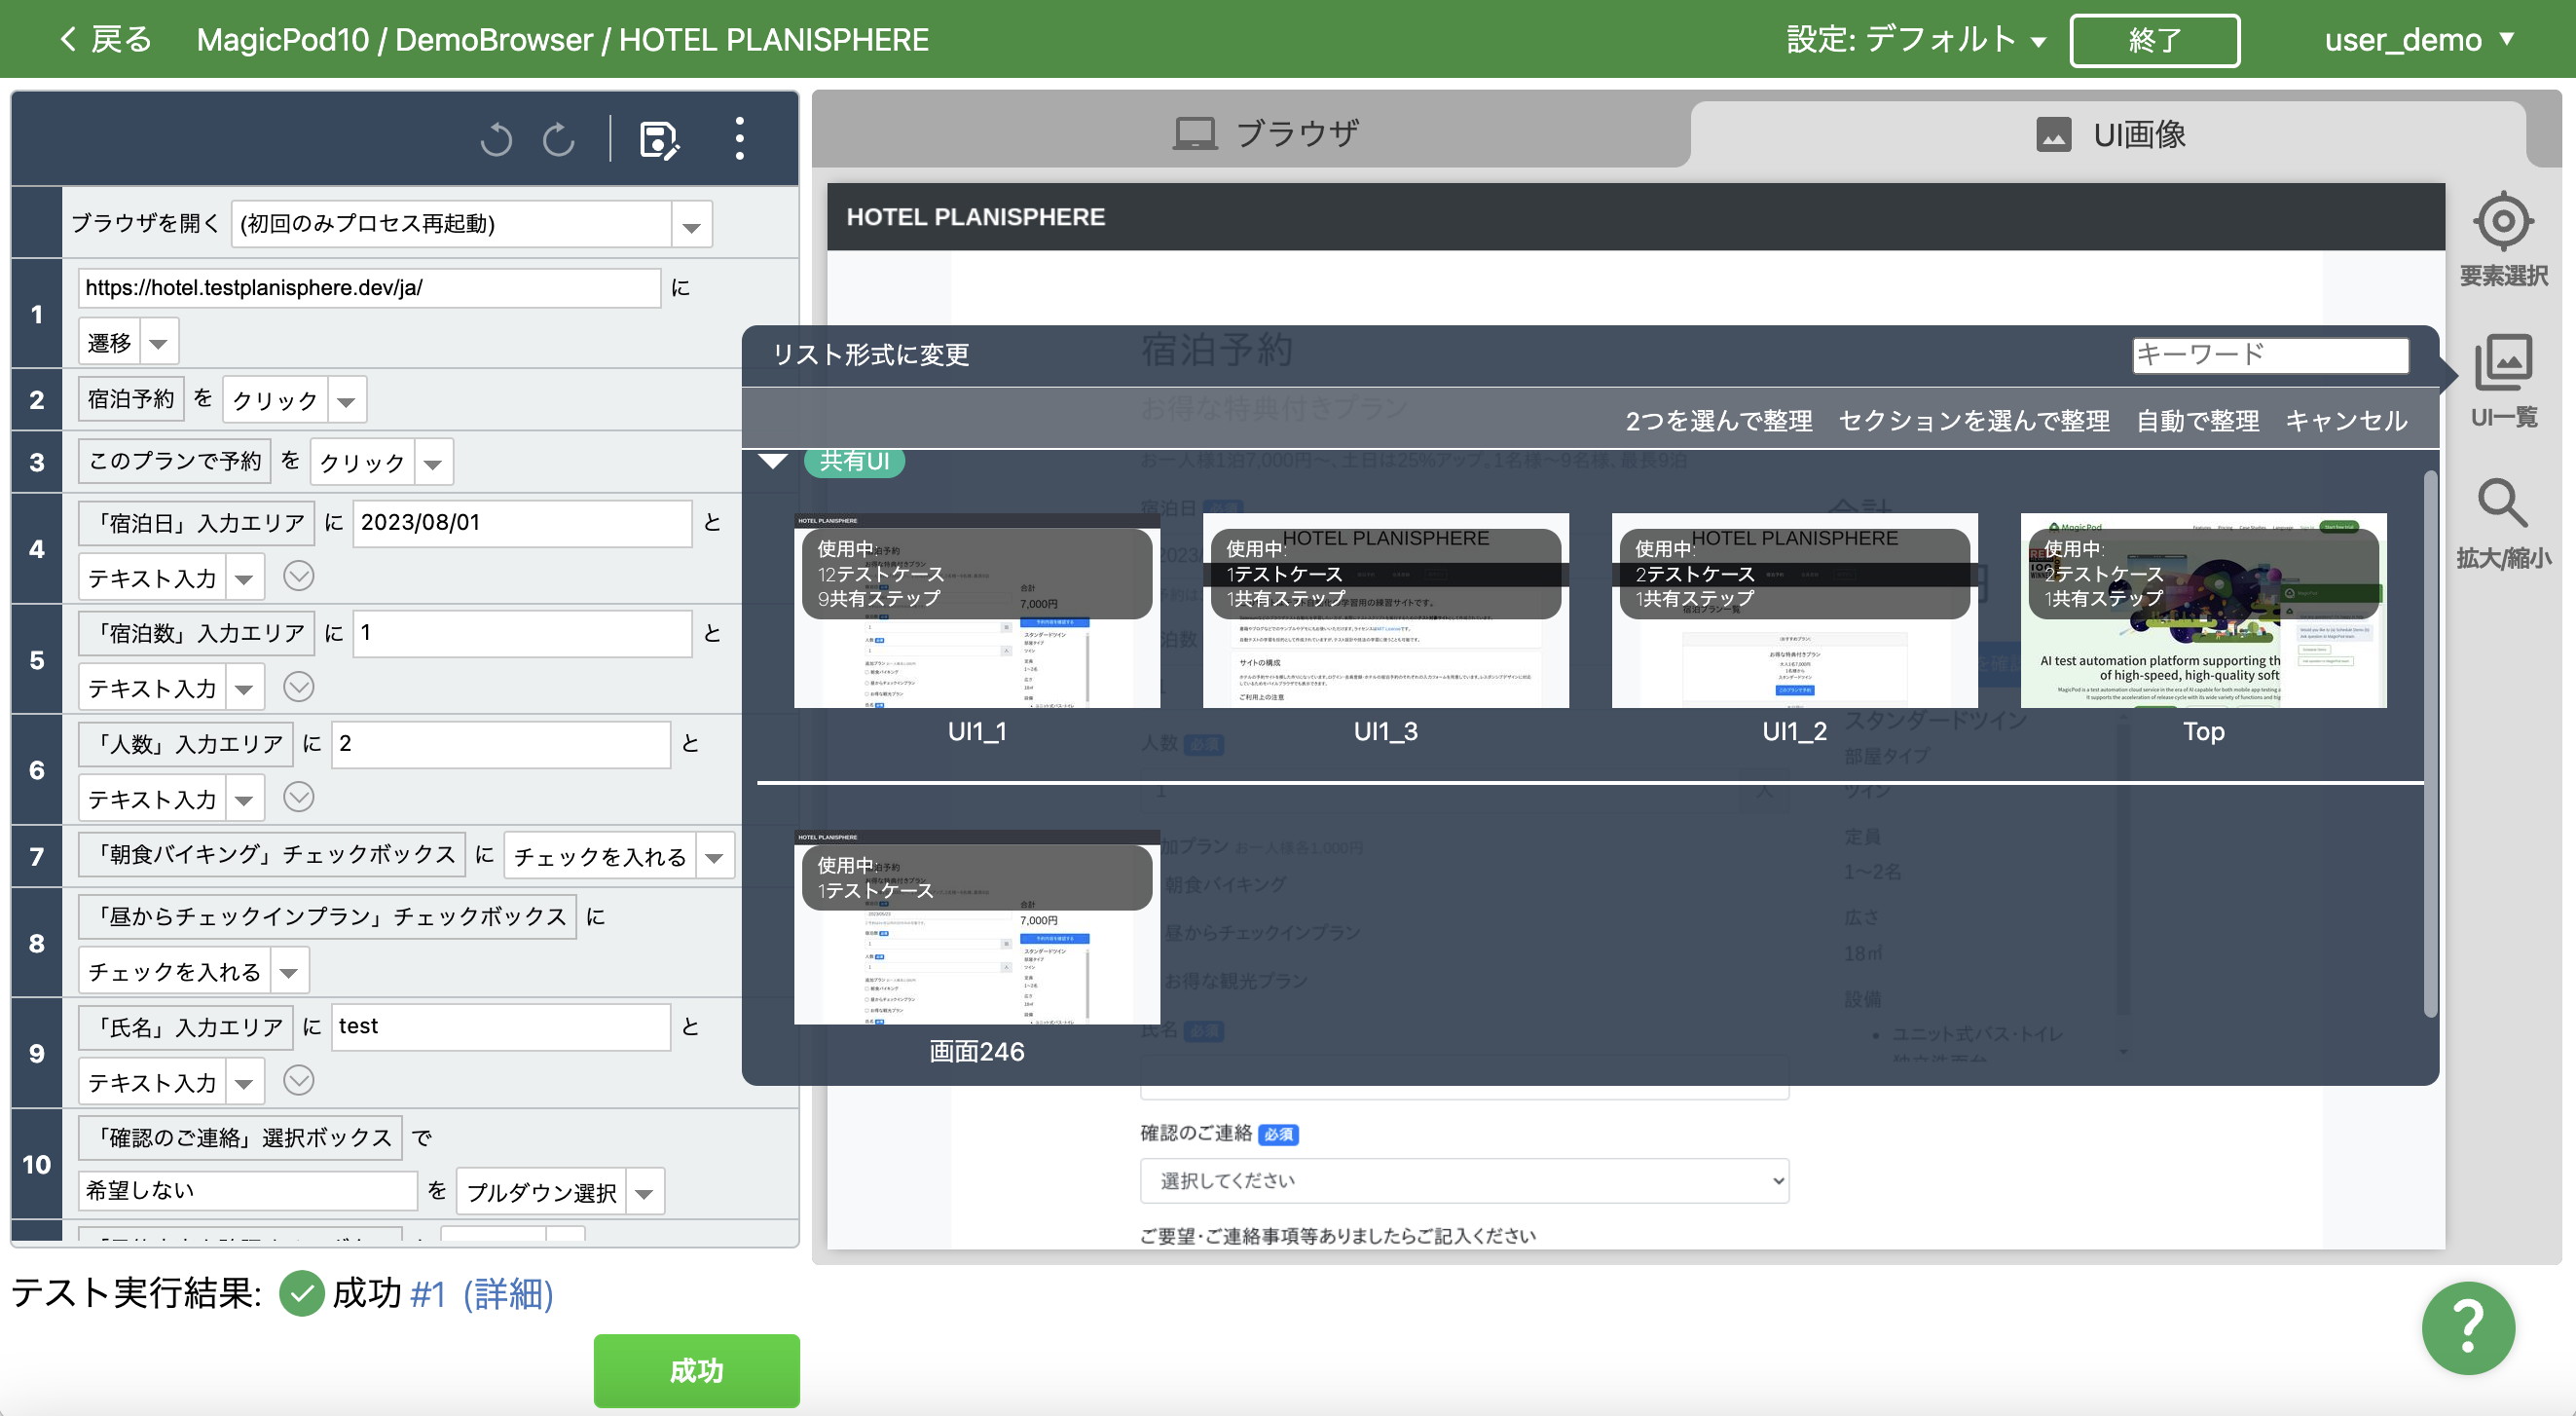
Task: Switch to the UI画像 tab
Action: click(x=2111, y=134)
